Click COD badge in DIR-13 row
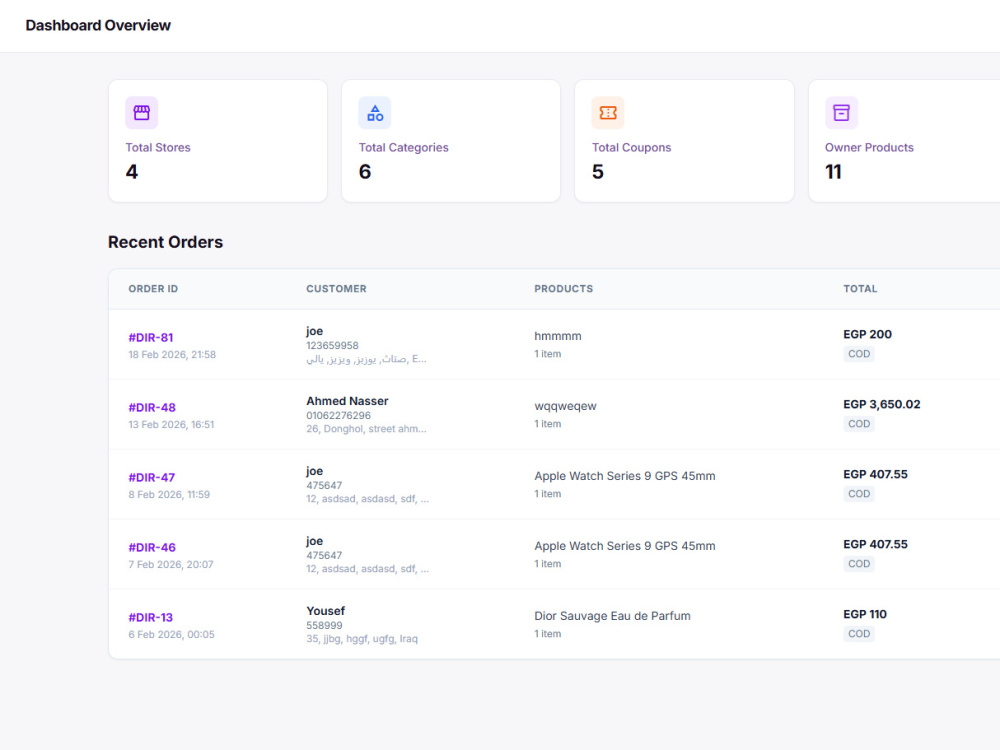The width and height of the screenshot is (1000, 750). pyautogui.click(x=858, y=634)
